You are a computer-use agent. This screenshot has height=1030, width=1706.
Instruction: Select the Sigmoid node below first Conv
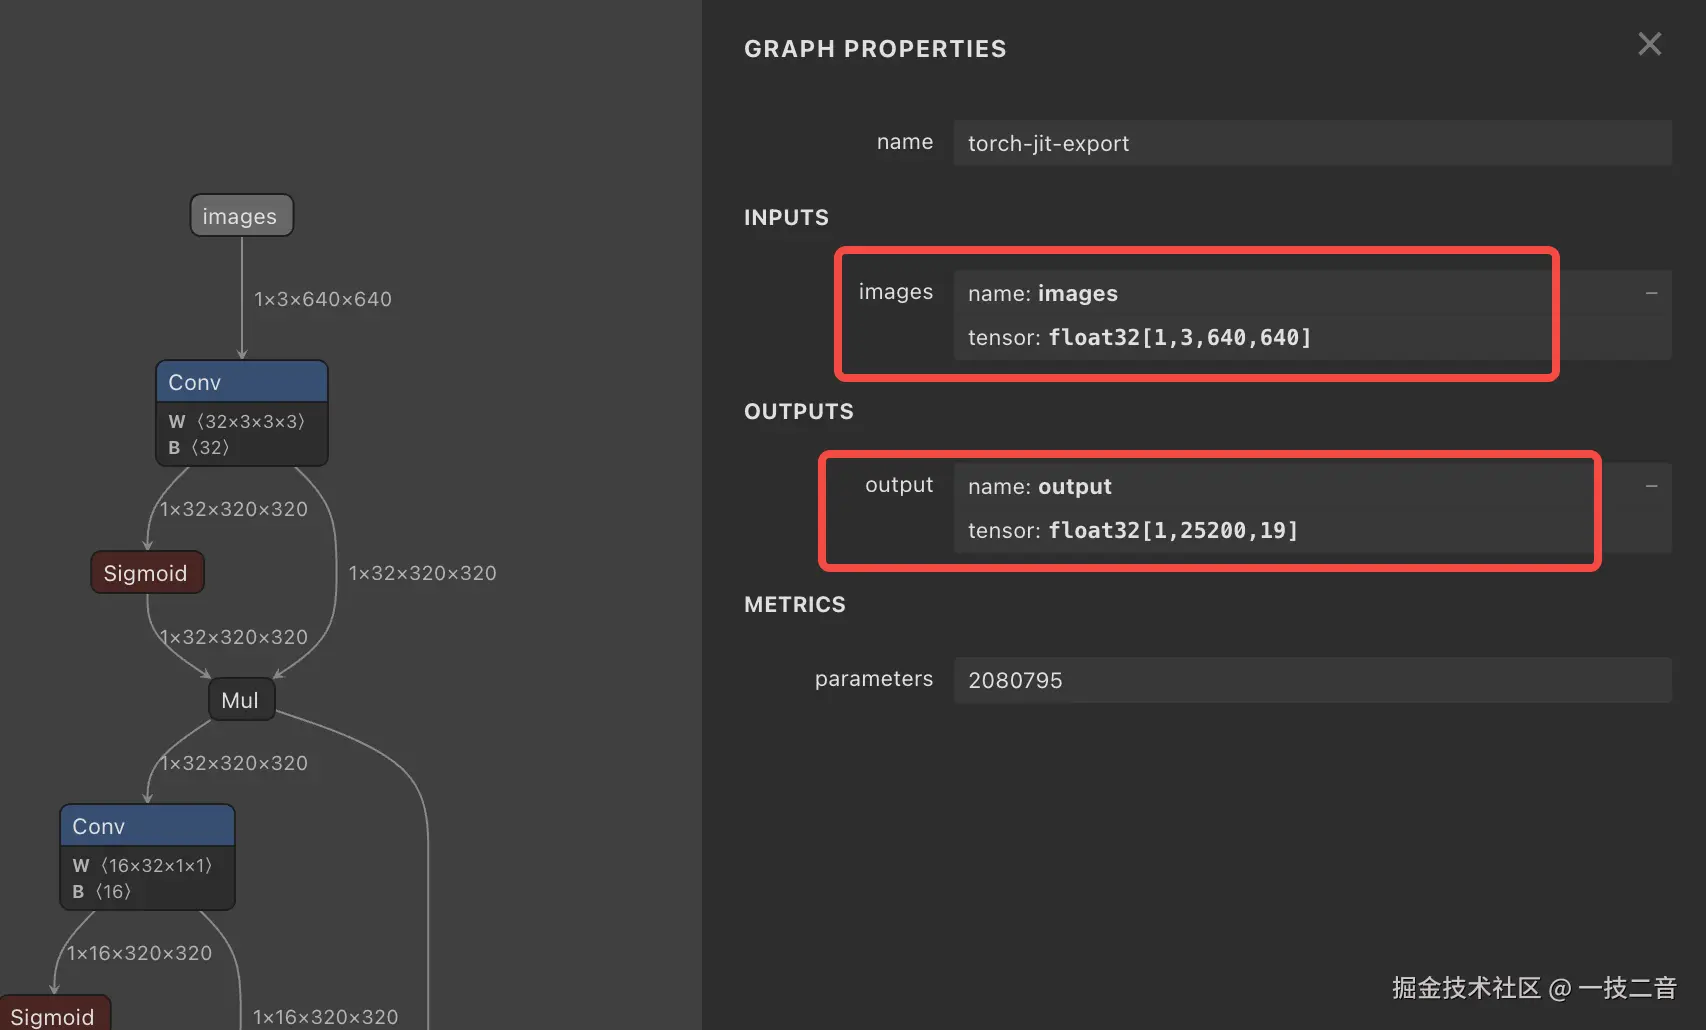(146, 573)
